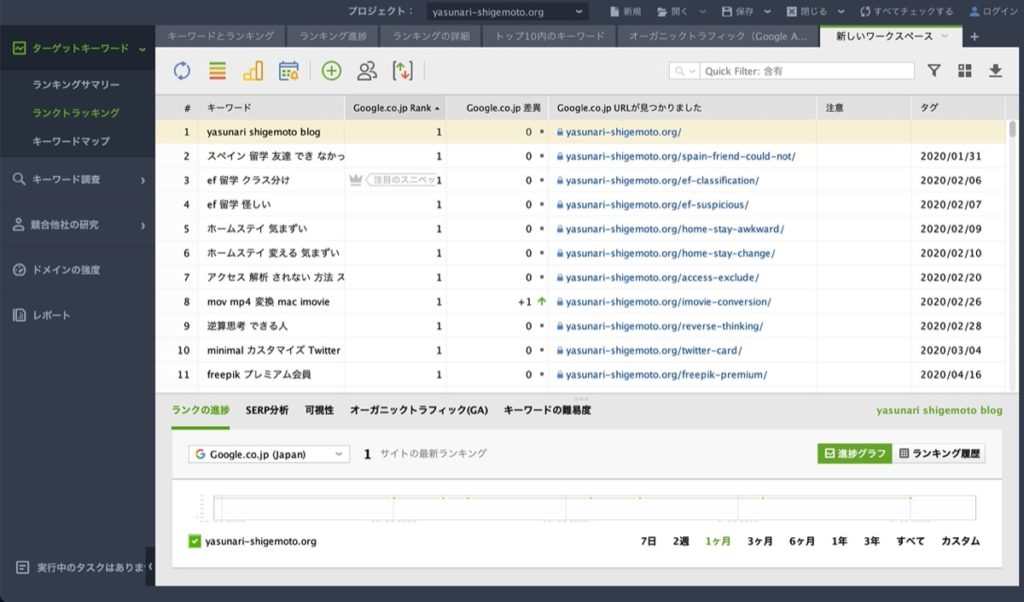Click the striped list view icon
The image size is (1024, 602).
tap(217, 71)
